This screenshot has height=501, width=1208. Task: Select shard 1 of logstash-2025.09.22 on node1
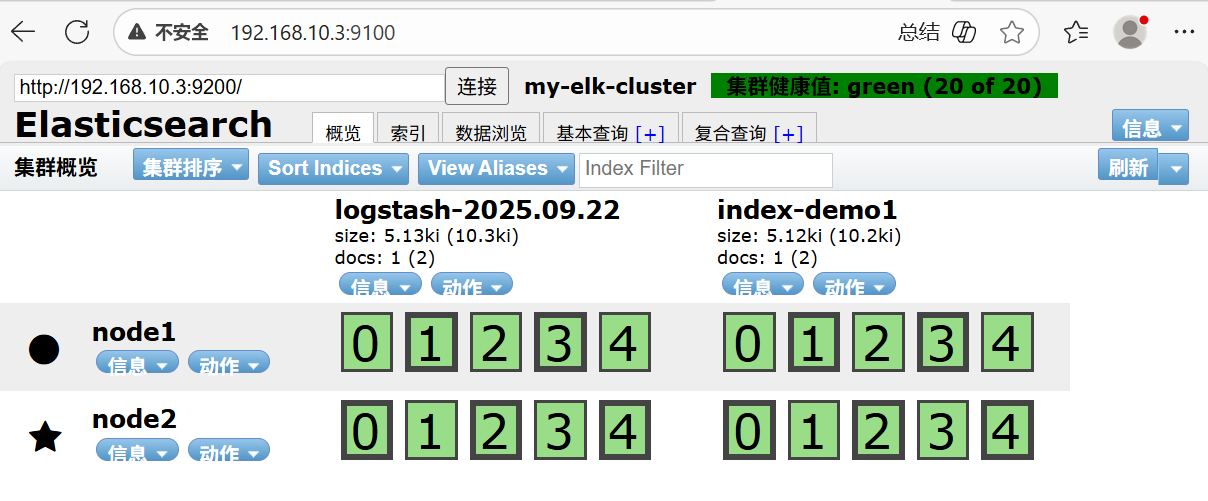point(430,344)
